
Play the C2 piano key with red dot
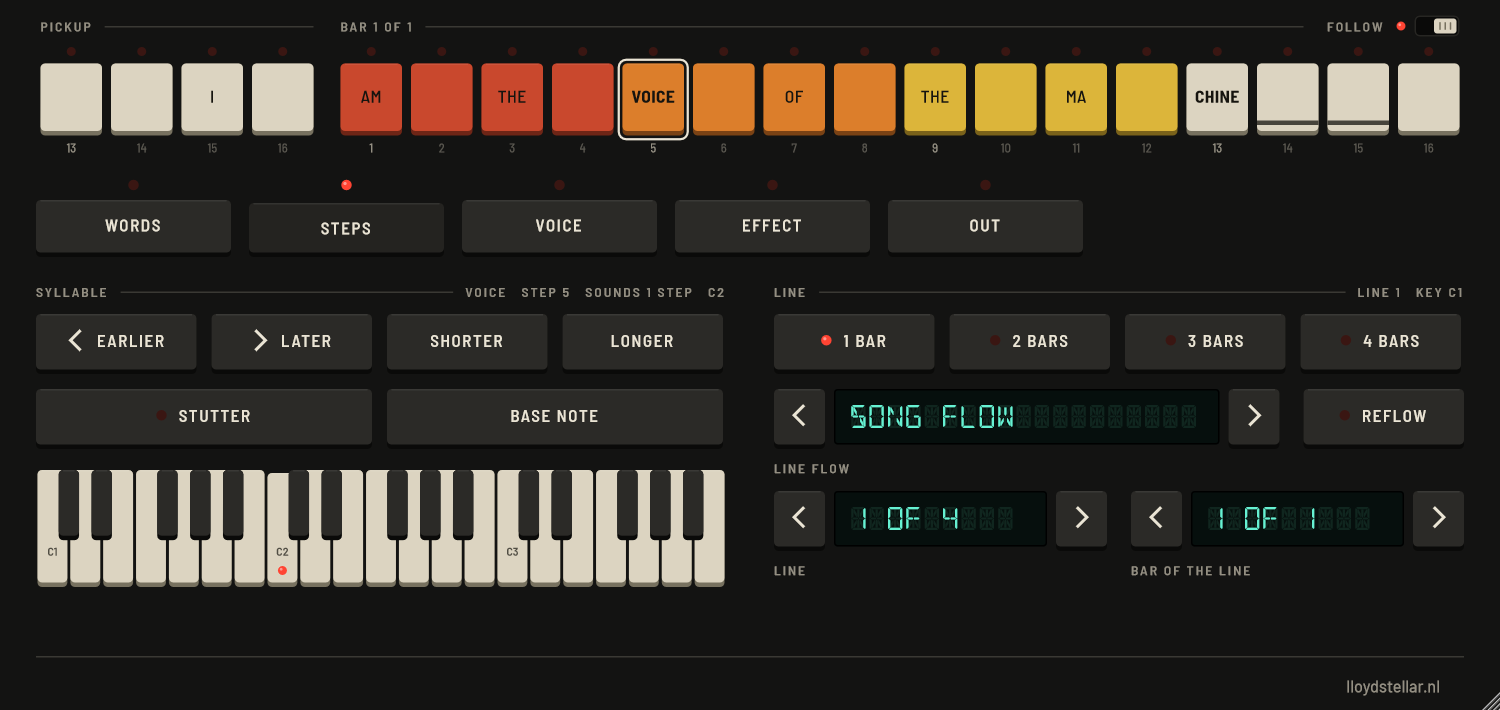283,562
